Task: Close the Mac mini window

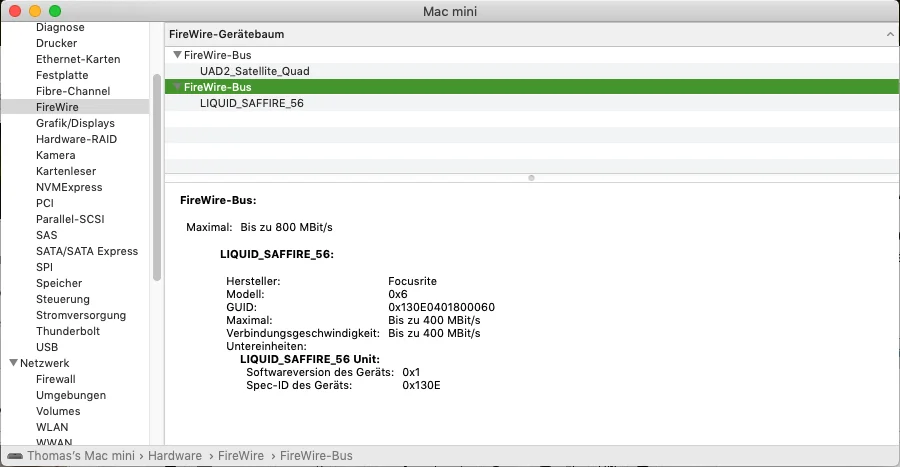Action: point(15,11)
